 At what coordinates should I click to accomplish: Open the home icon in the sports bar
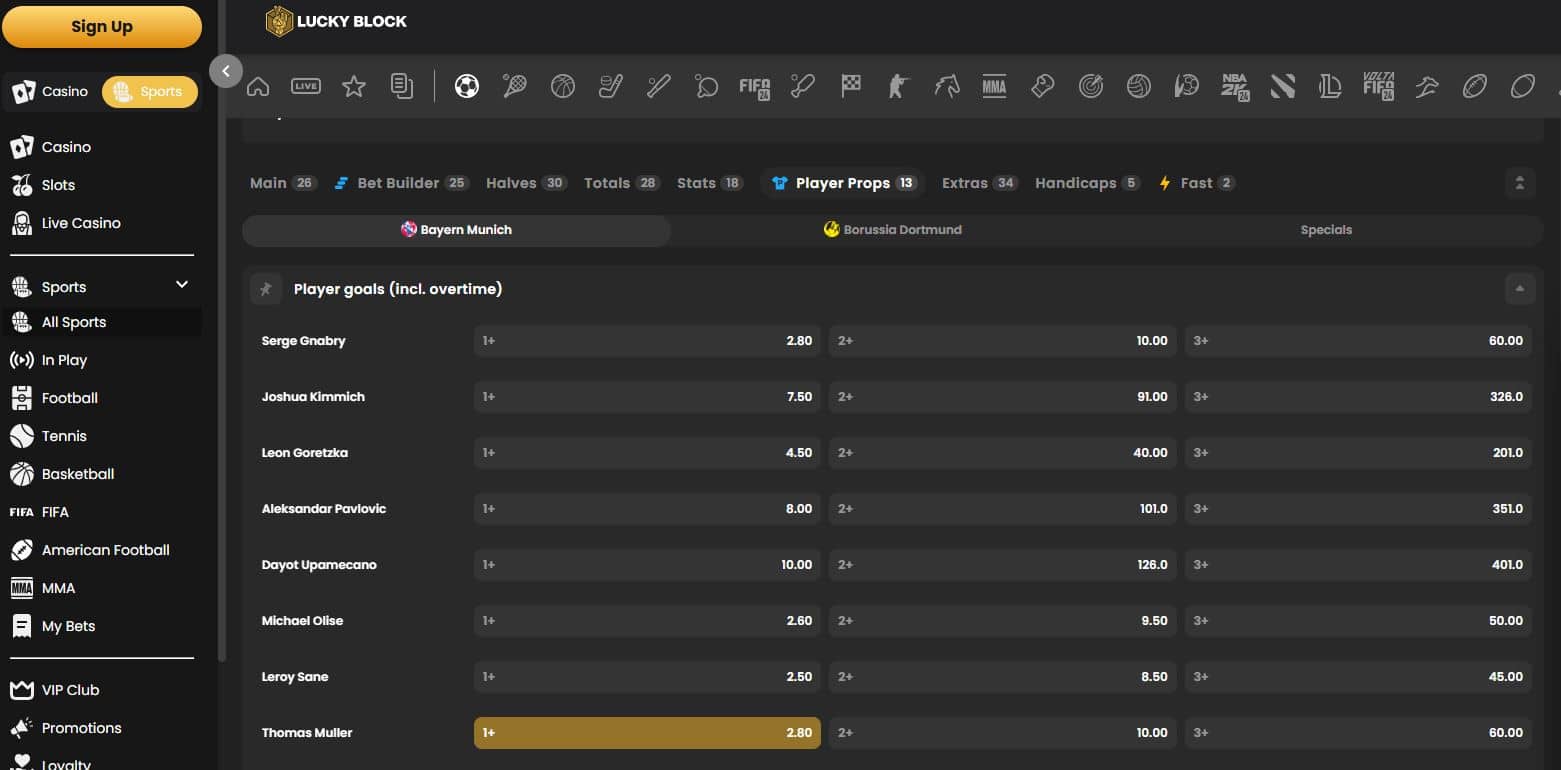(x=258, y=87)
